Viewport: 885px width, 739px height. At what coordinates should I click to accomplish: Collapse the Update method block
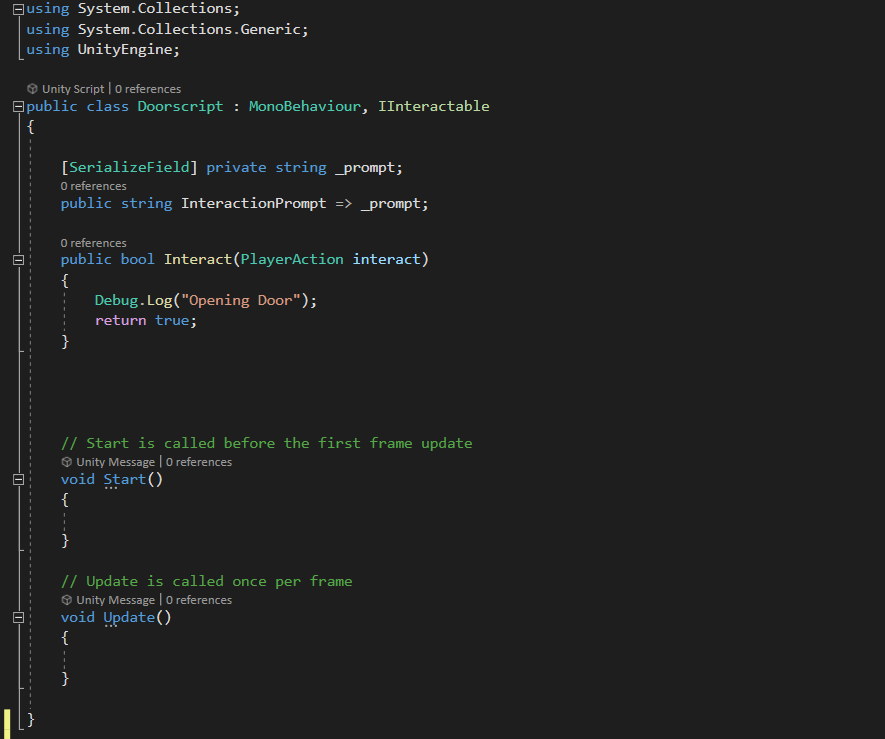(19, 618)
